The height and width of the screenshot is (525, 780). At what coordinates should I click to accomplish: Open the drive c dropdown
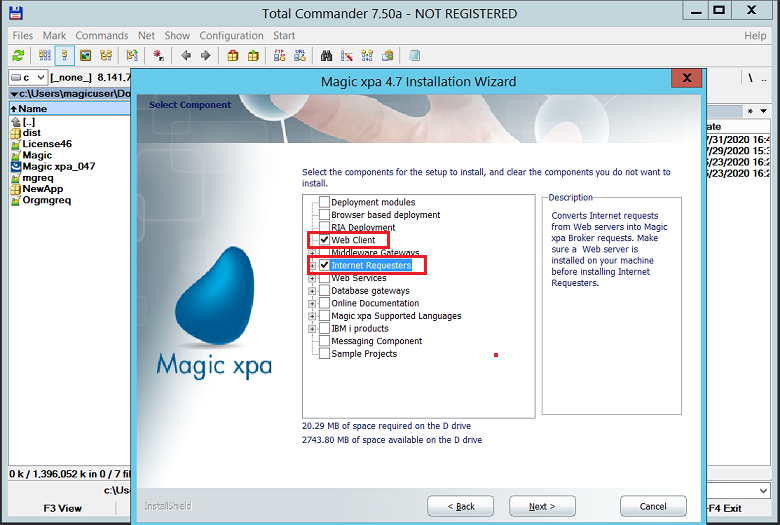[x=28, y=78]
